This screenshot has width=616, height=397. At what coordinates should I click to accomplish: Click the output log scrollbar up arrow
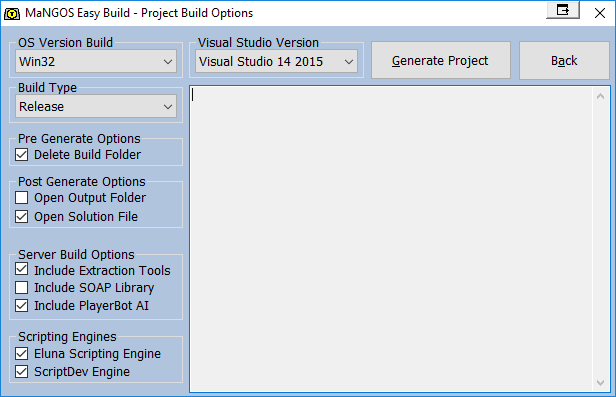pyautogui.click(x=600, y=96)
